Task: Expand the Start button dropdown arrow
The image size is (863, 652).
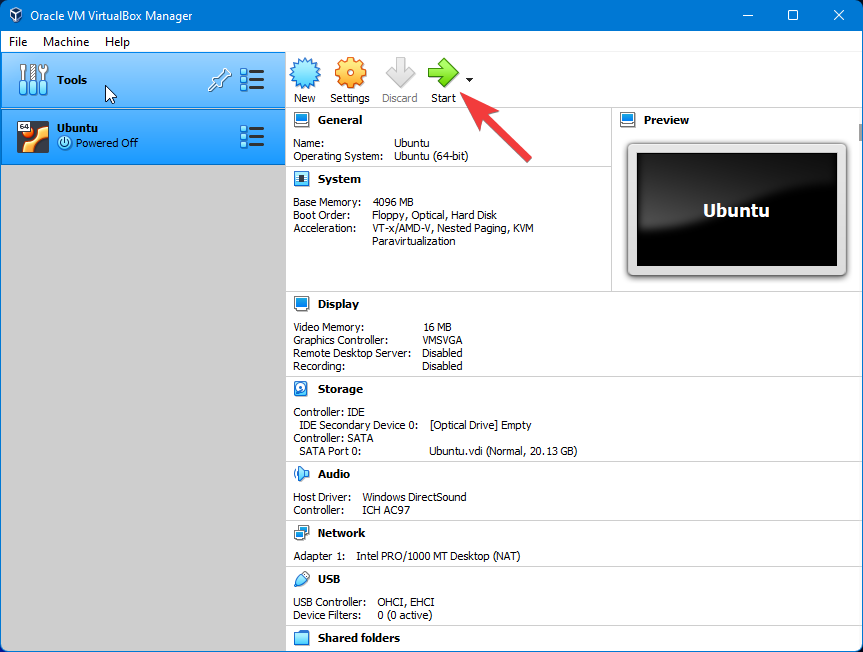Action: (x=468, y=80)
